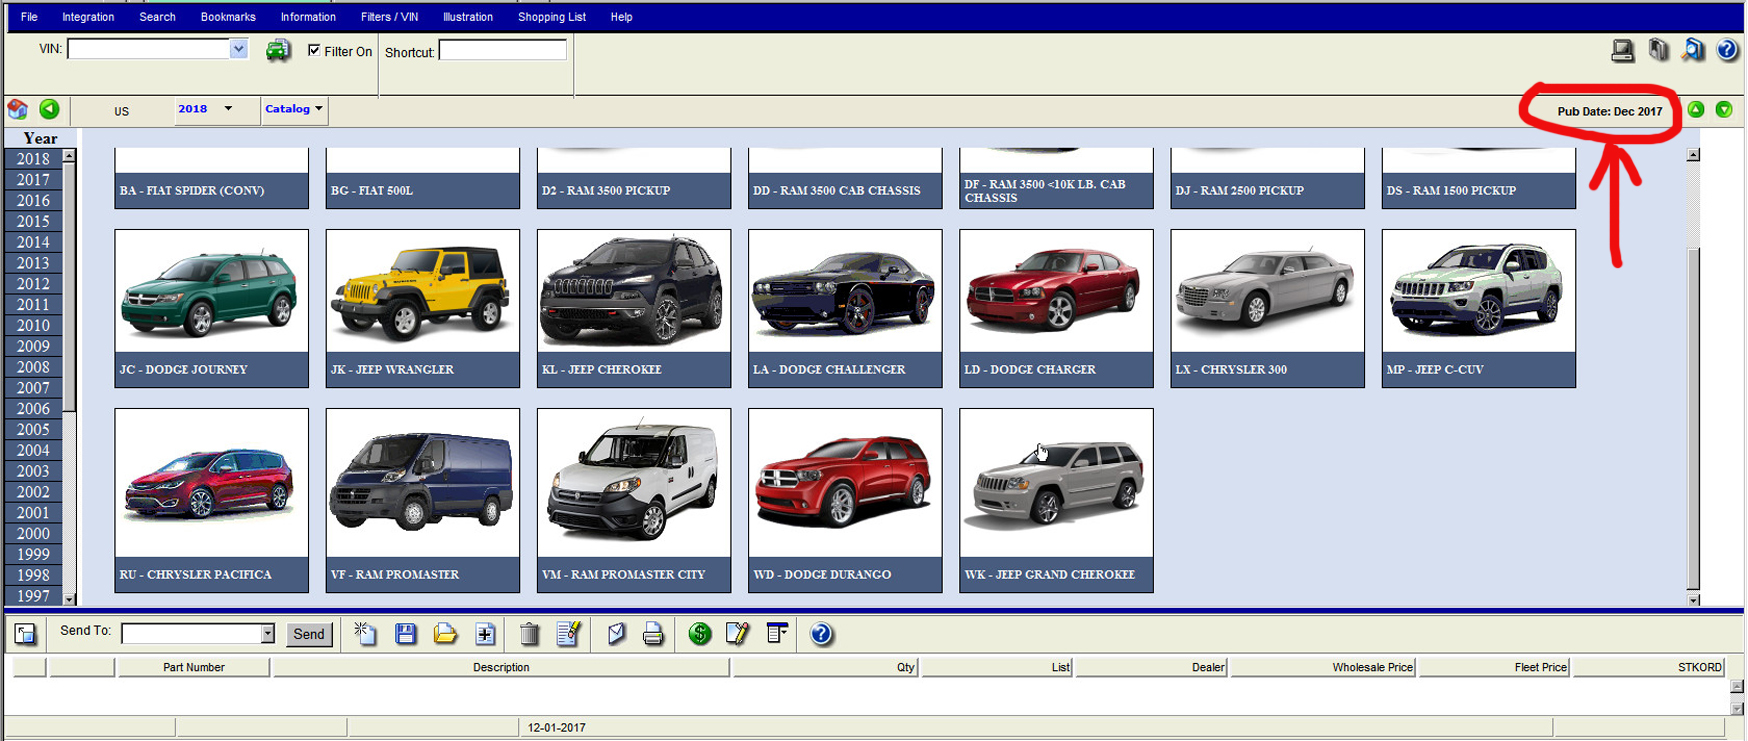Expand the 2018 year dropdown
Viewport: 1748px width, 741px height.
pyautogui.click(x=228, y=109)
